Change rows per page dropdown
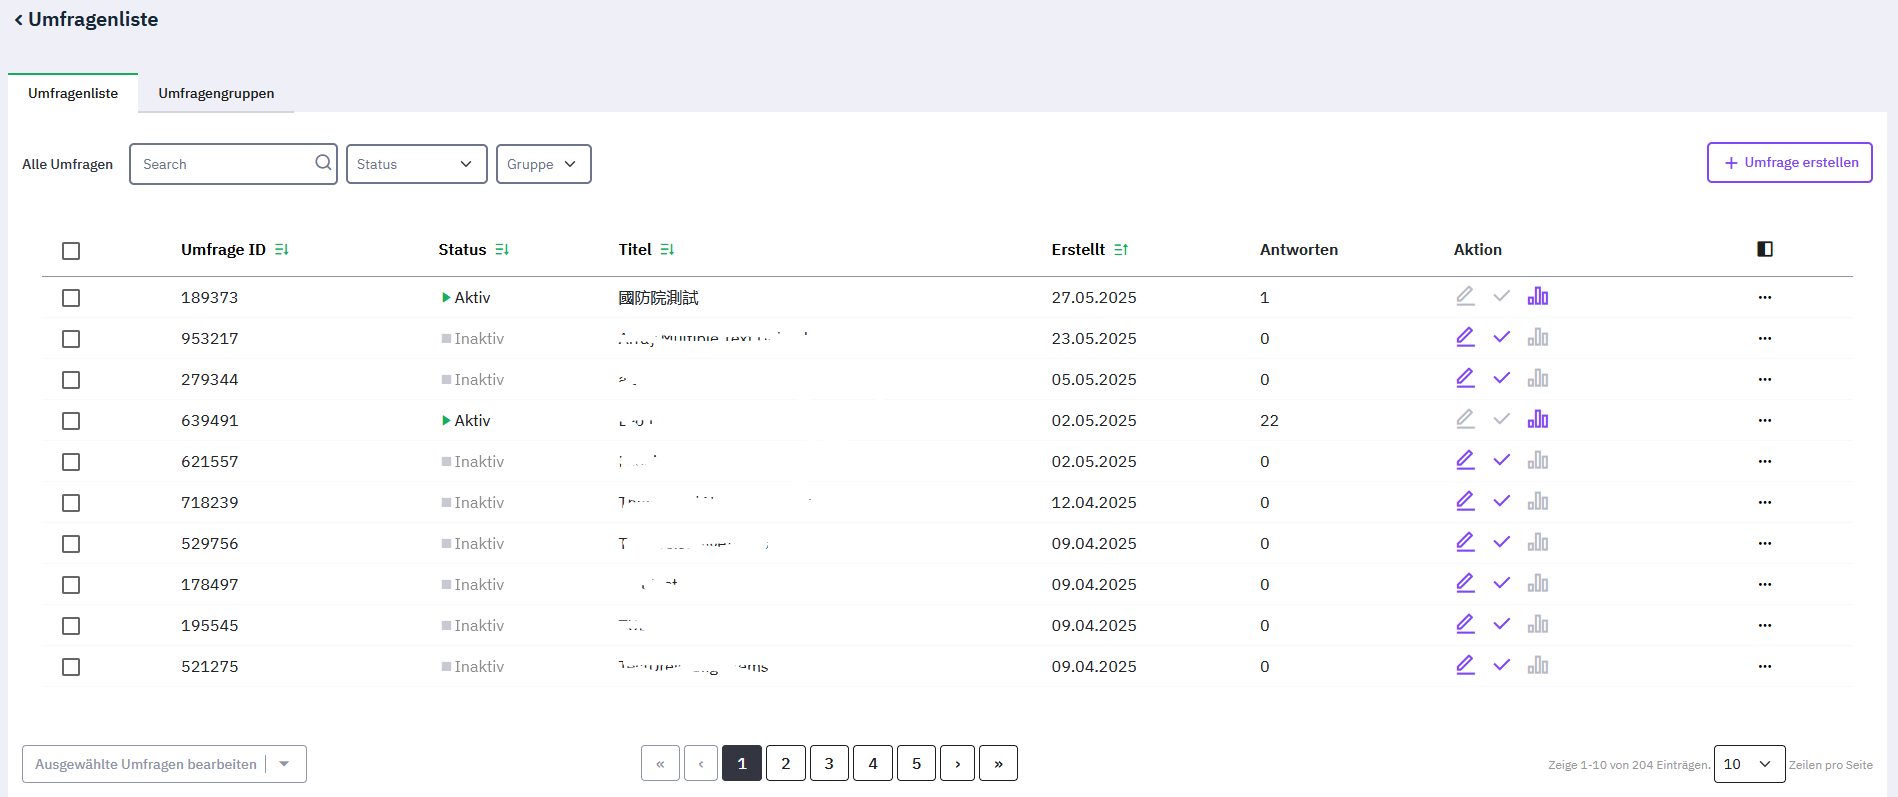 click(1748, 764)
